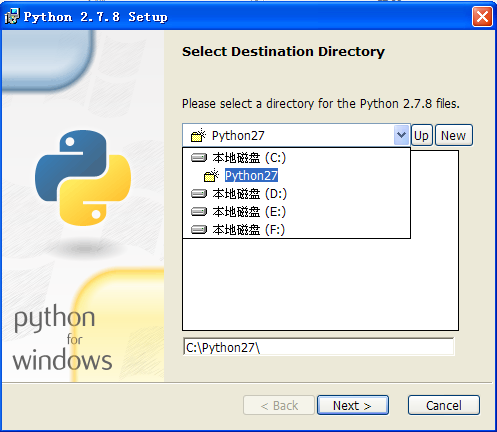This screenshot has height=432, width=497.
Task: Click the E: drive disk icon
Action: tap(199, 211)
